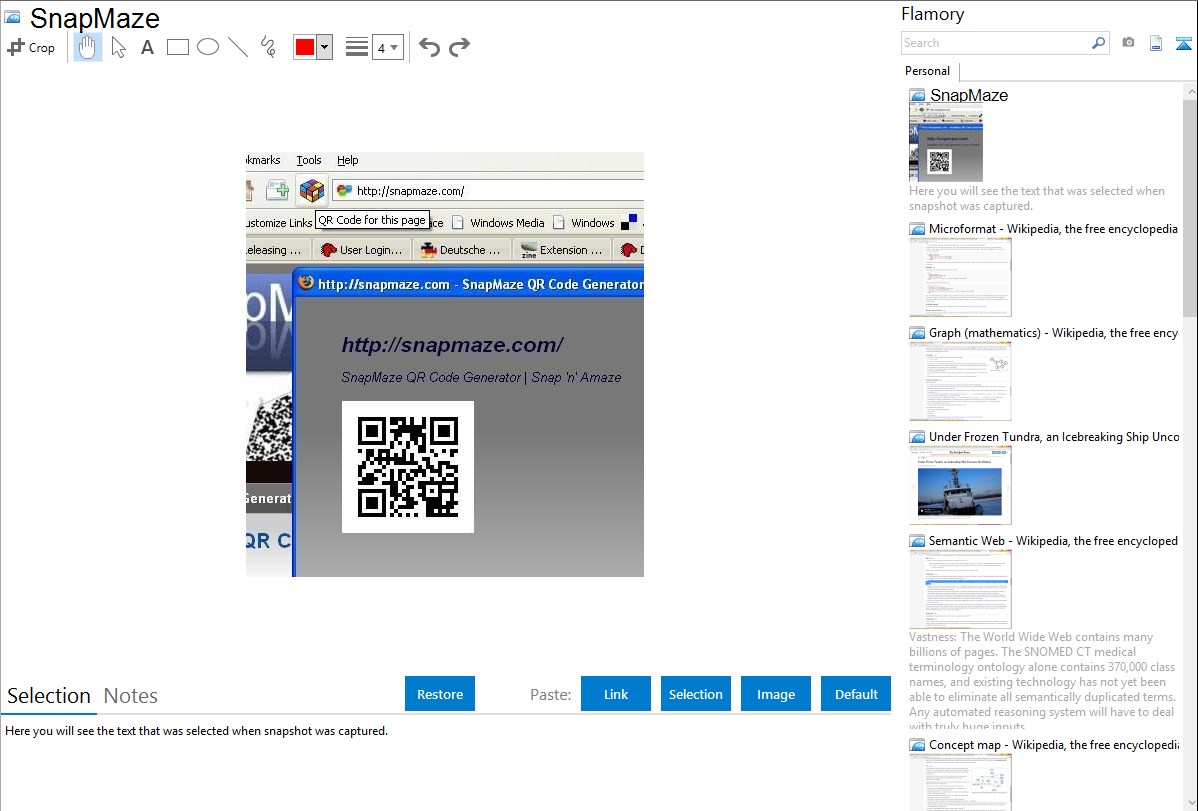Choose the straight line tool
The image size is (1198, 811).
238,47
